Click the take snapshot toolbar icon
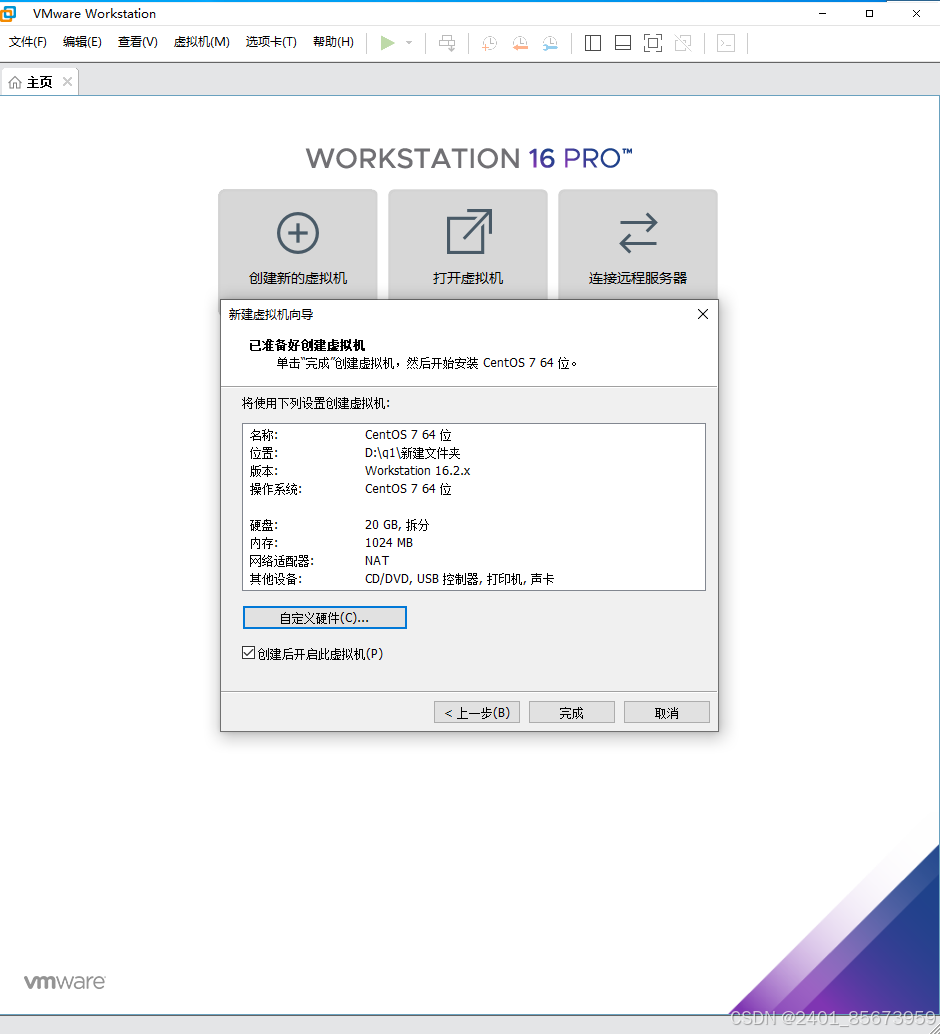Image resolution: width=940 pixels, height=1034 pixels. [x=489, y=44]
